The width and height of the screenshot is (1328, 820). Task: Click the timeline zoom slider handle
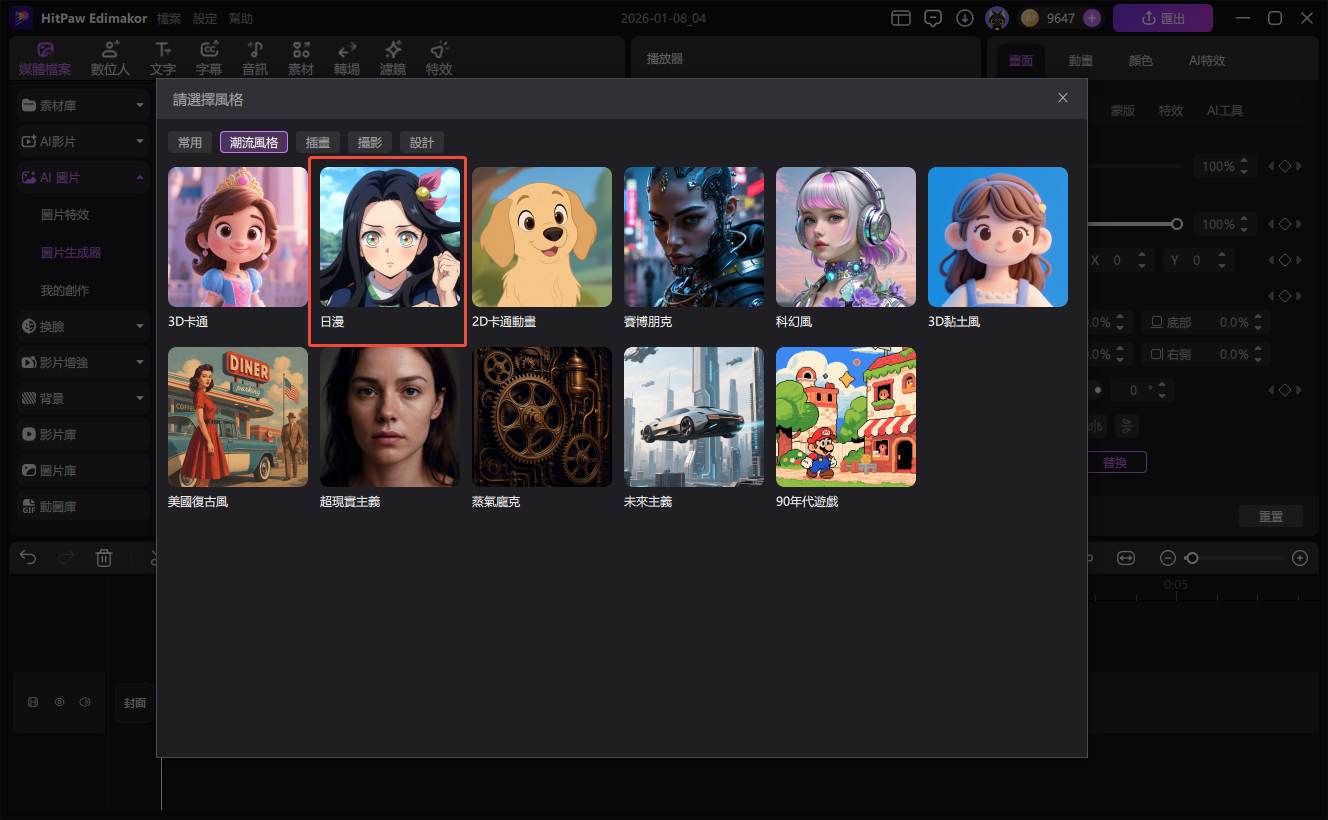1191,558
